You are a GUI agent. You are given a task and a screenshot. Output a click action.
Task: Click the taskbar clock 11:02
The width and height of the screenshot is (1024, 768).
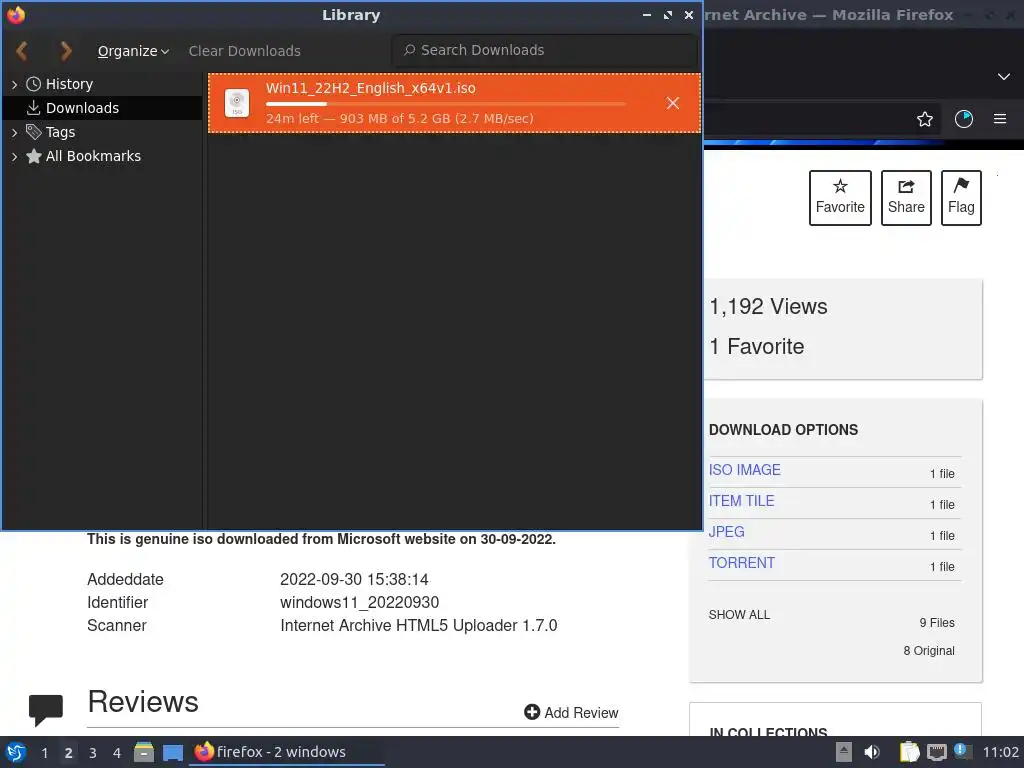point(1000,752)
